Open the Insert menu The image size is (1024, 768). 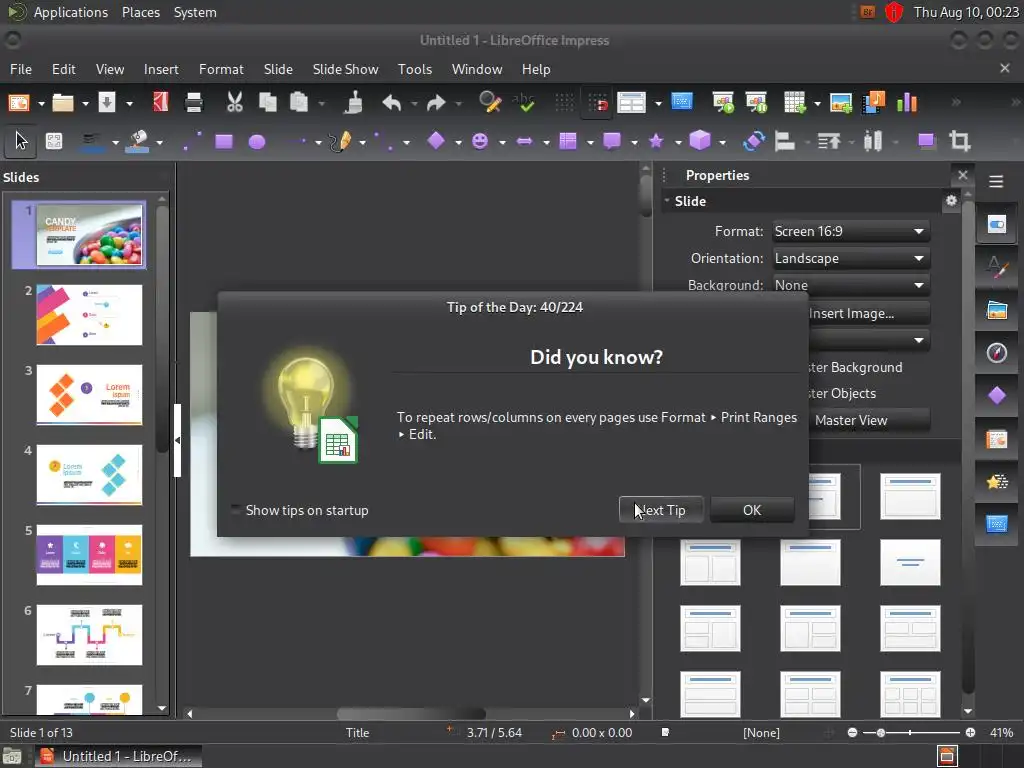click(161, 69)
